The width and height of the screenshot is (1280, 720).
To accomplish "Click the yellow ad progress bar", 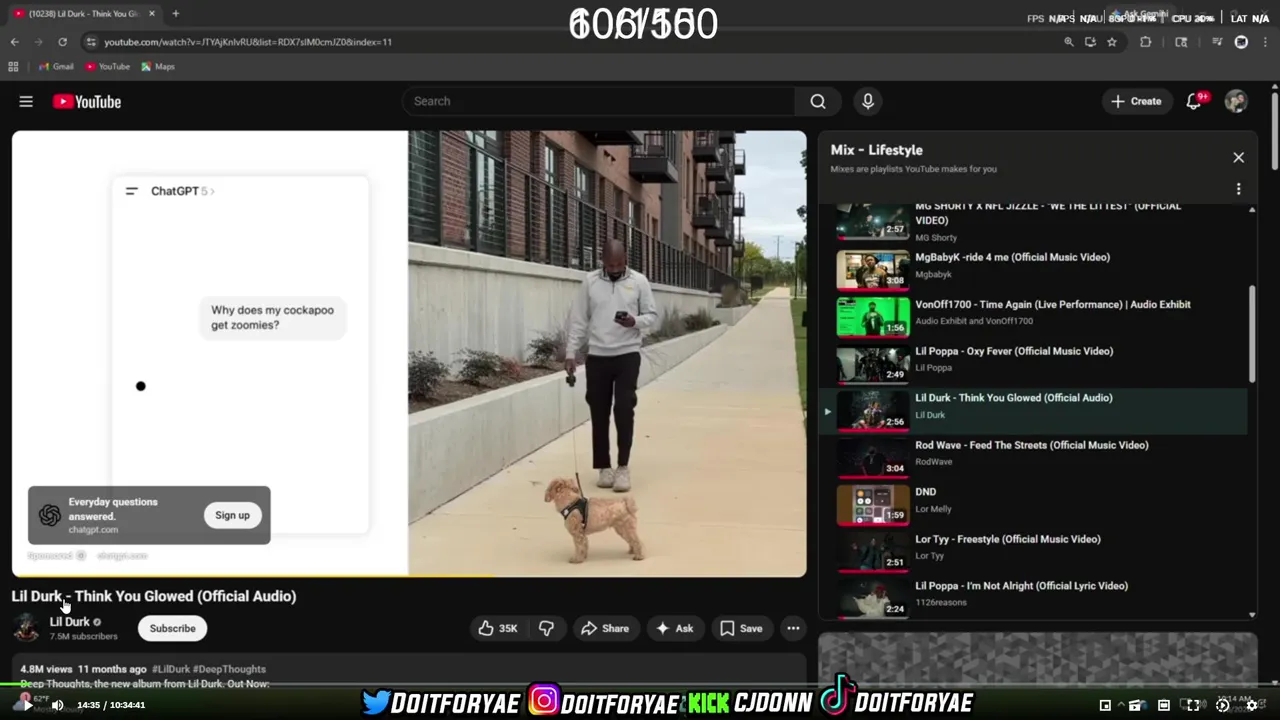I will click(254, 576).
